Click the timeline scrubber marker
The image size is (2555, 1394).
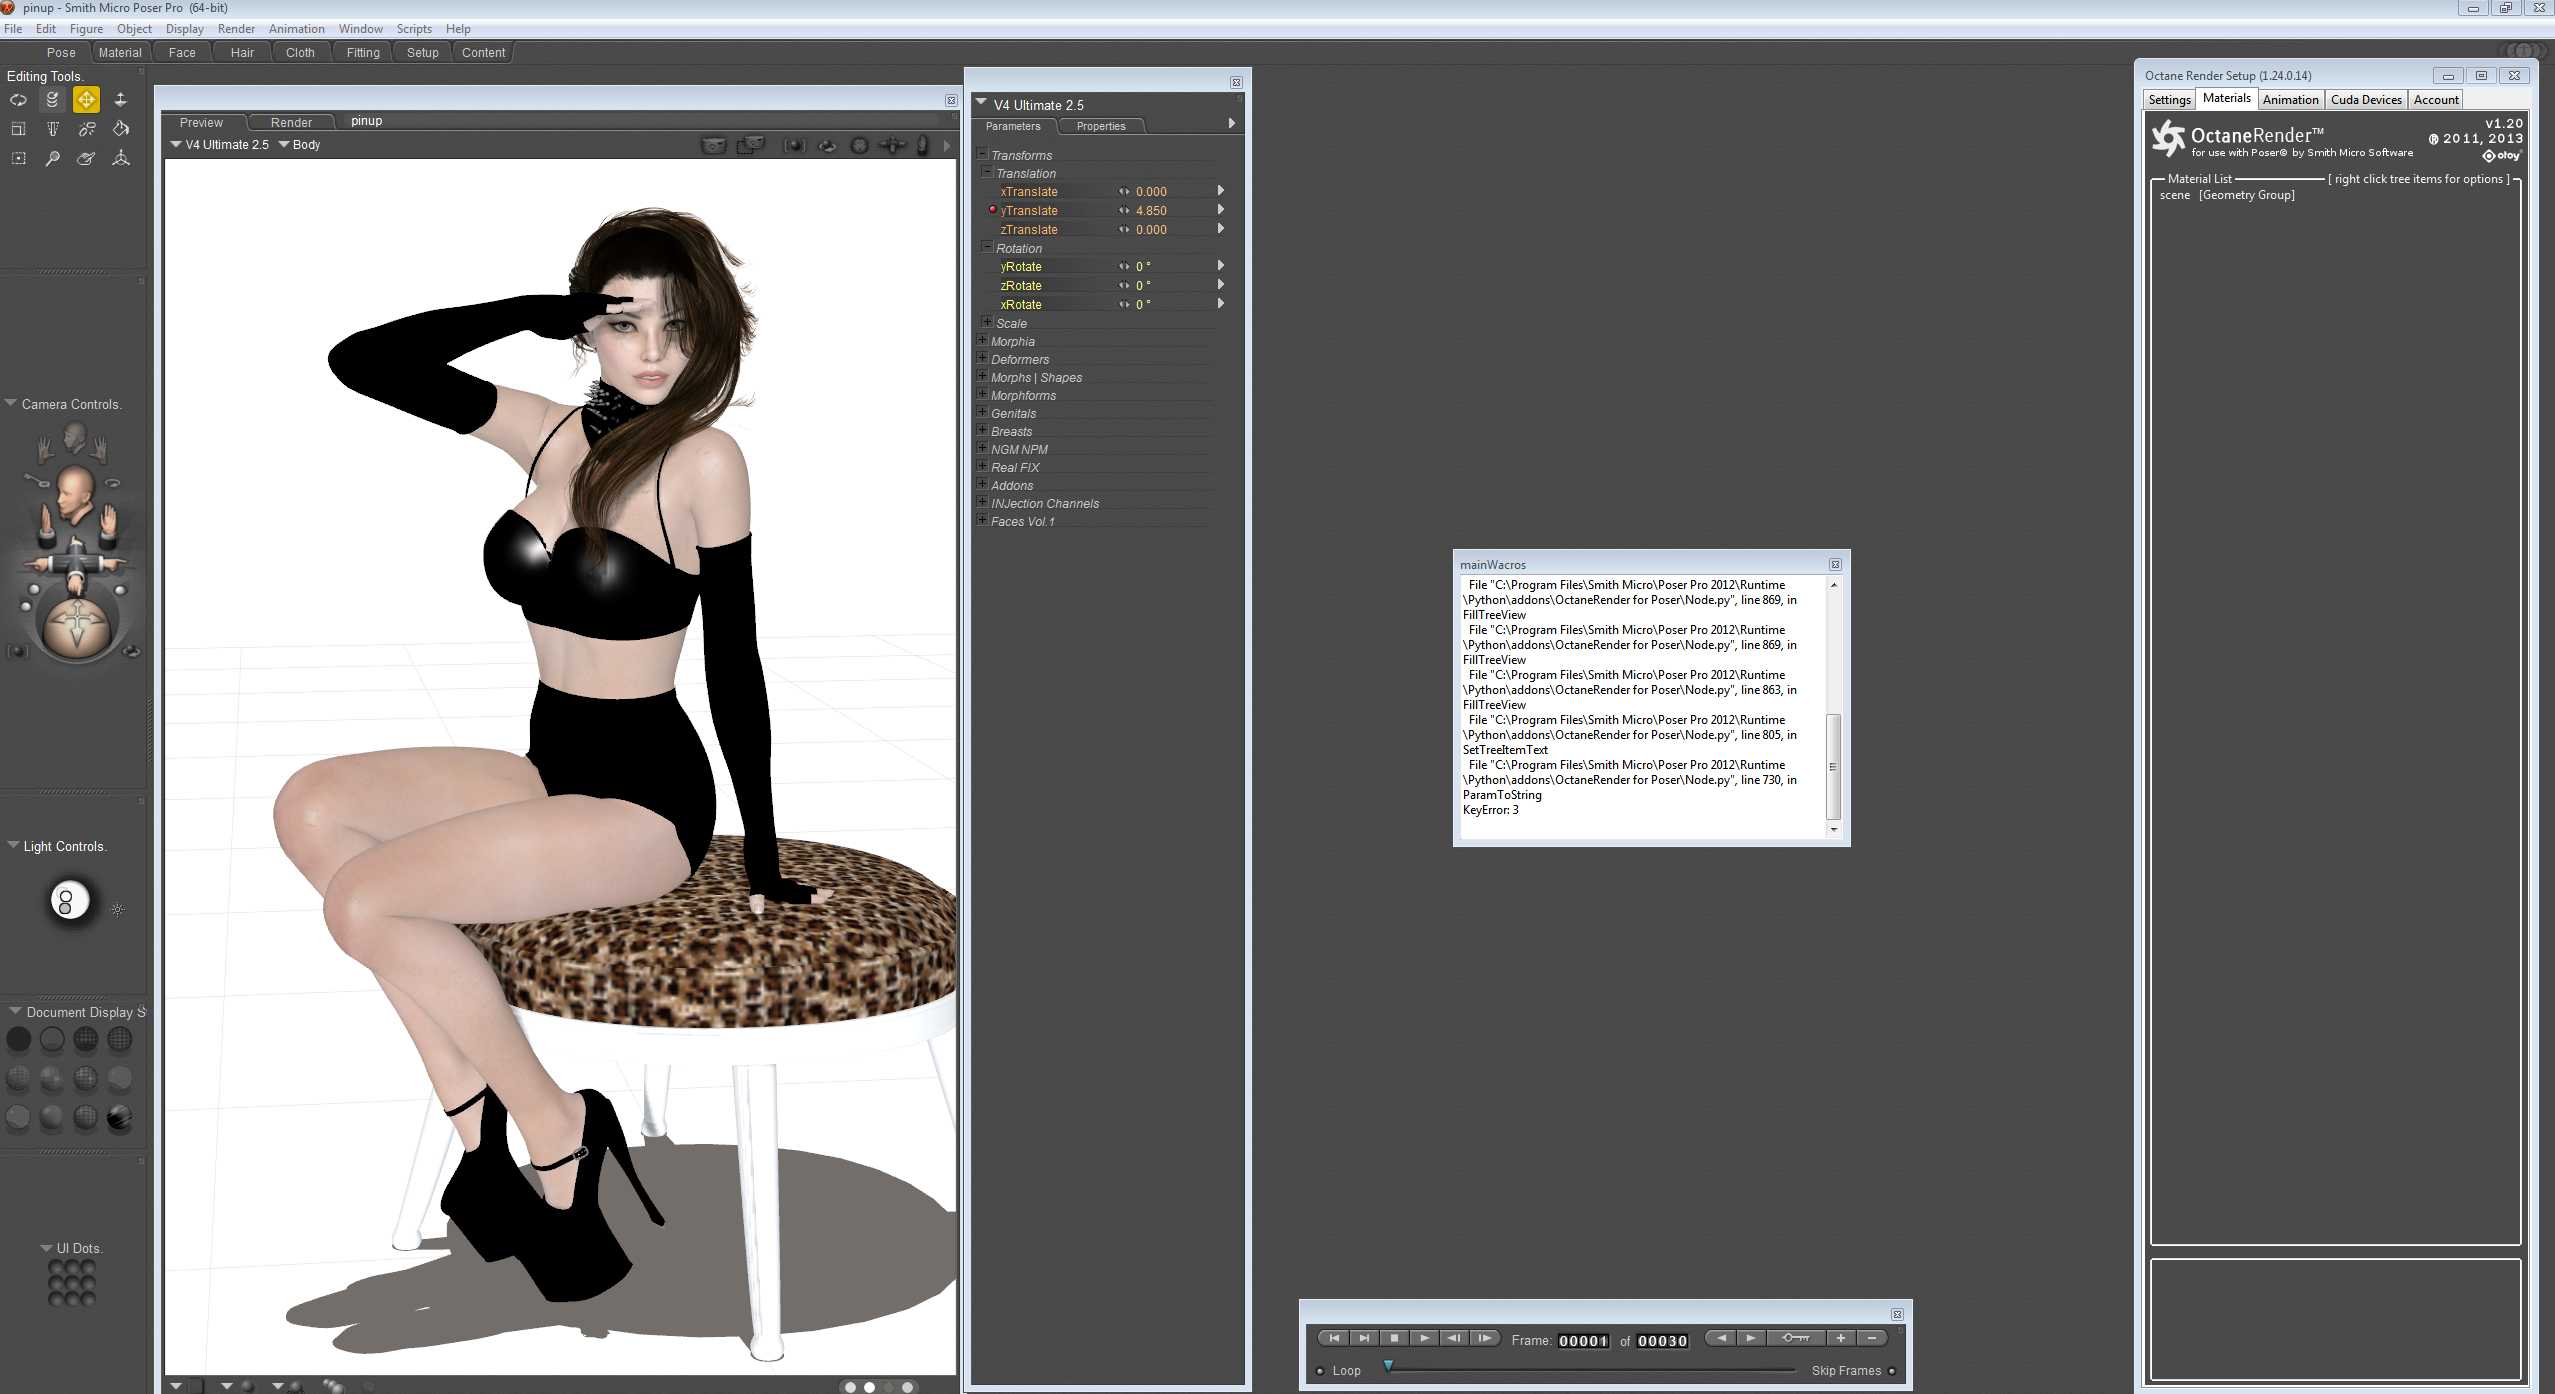point(1388,1366)
